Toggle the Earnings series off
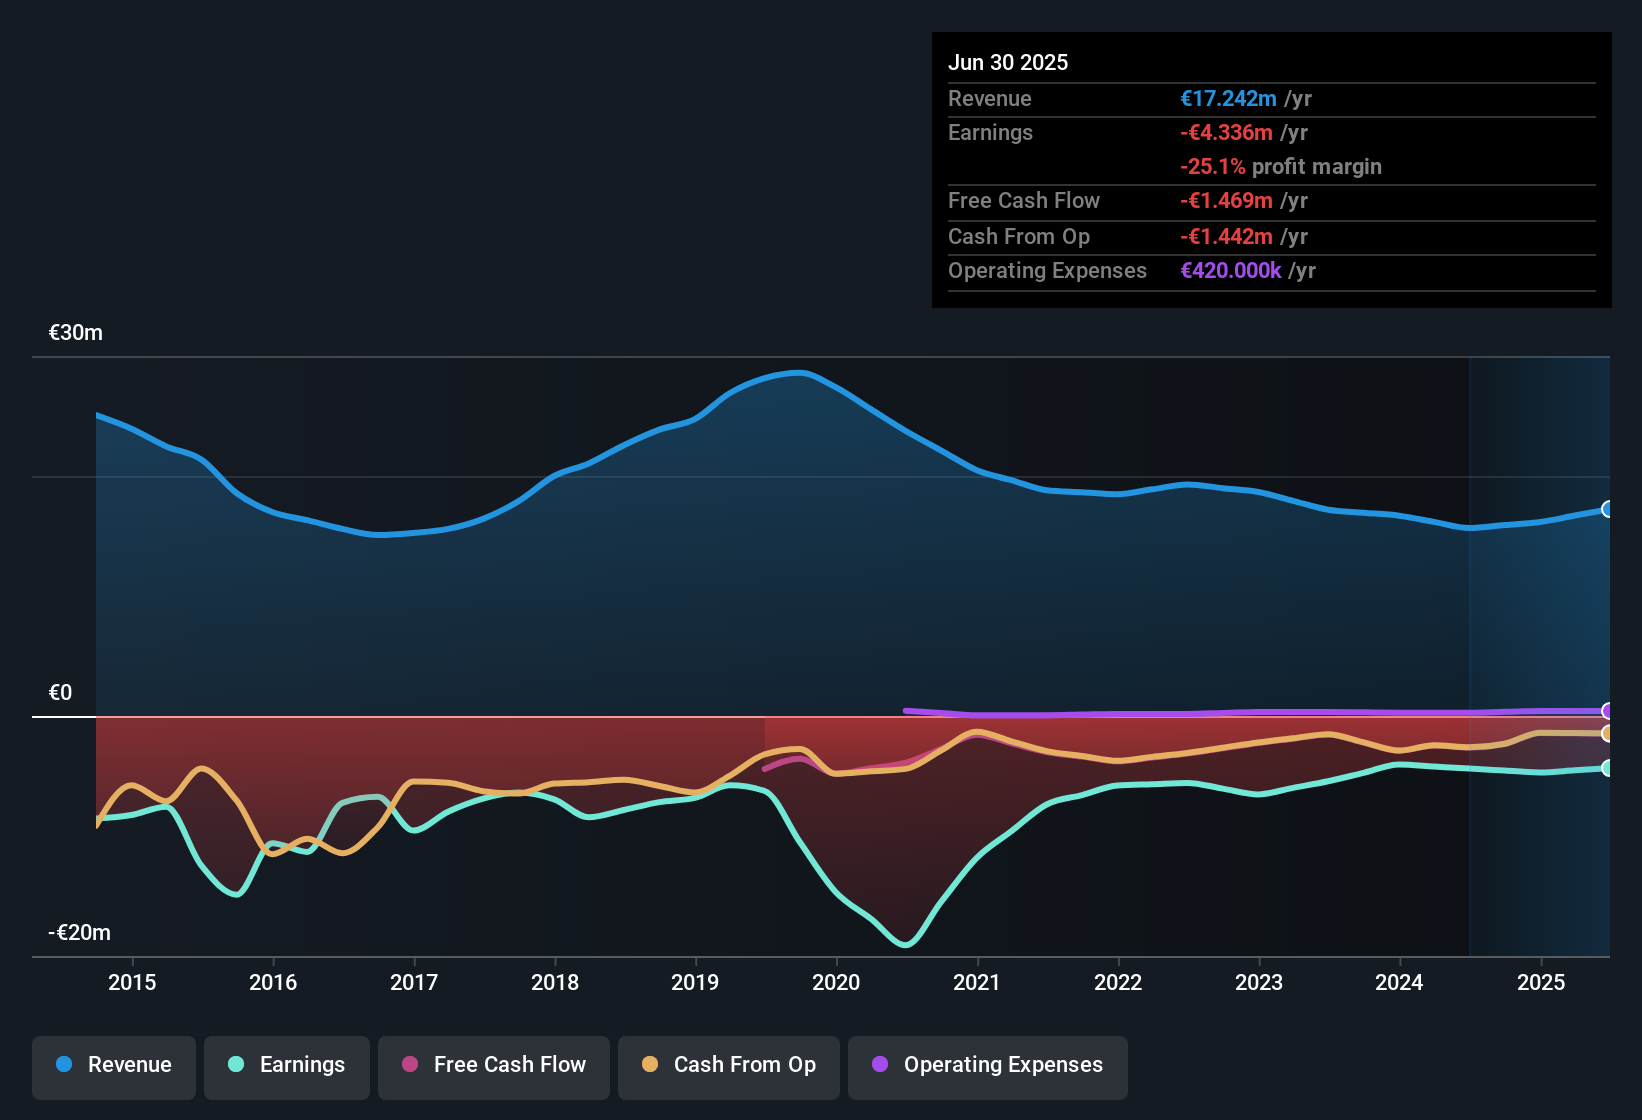 286,1066
